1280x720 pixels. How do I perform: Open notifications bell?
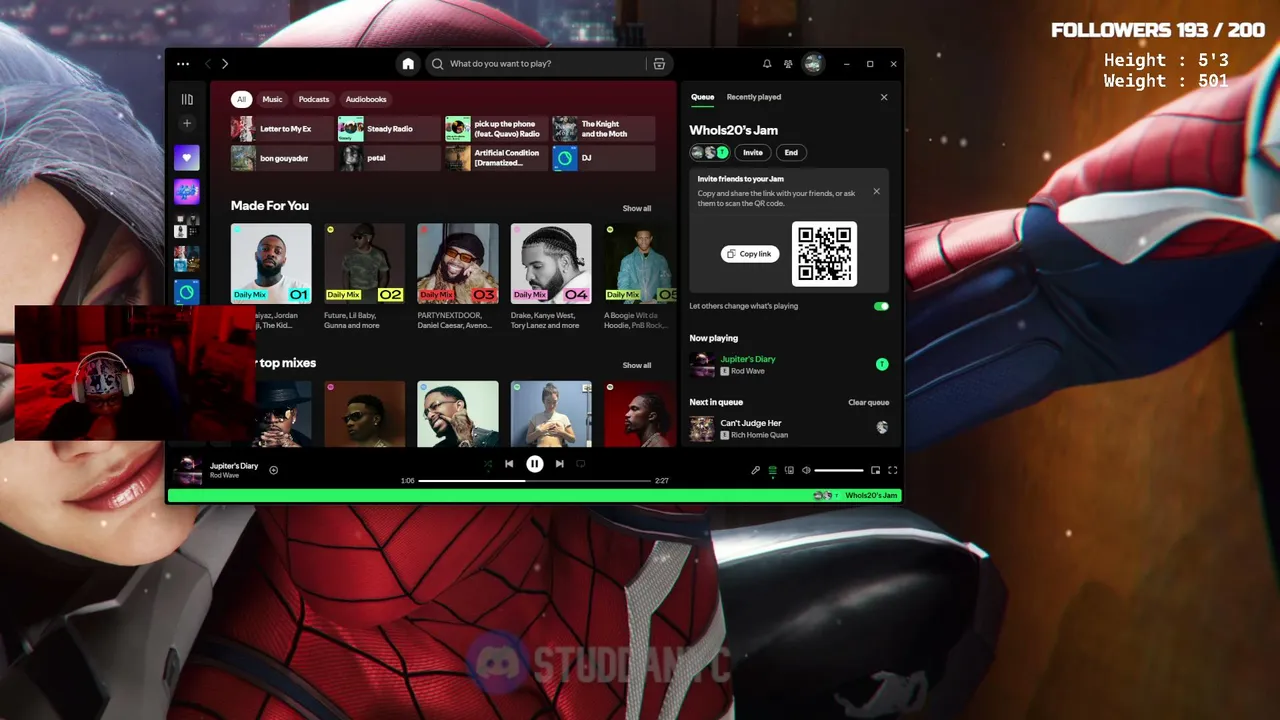click(767, 64)
